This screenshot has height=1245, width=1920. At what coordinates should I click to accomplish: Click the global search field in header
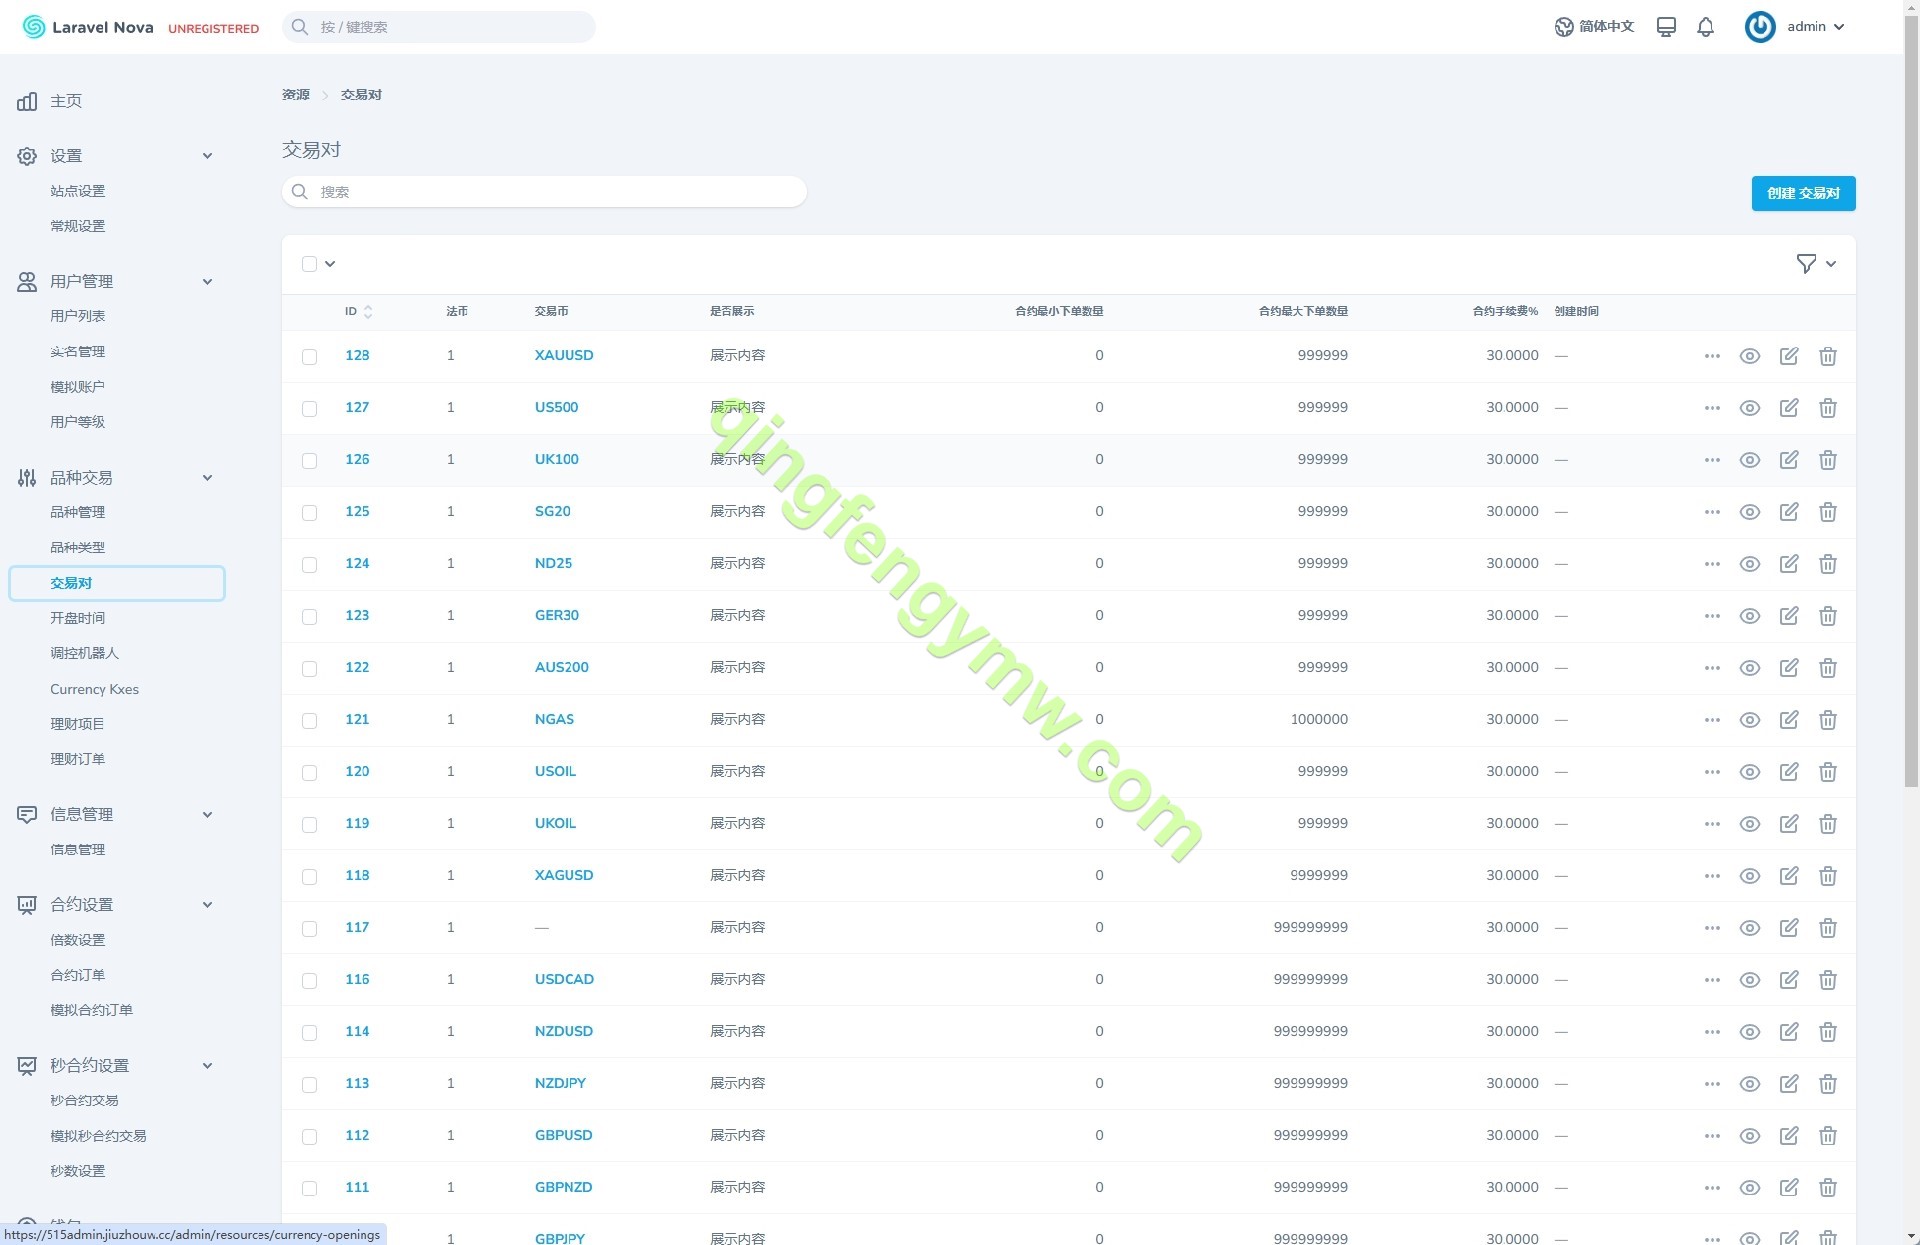[x=439, y=27]
